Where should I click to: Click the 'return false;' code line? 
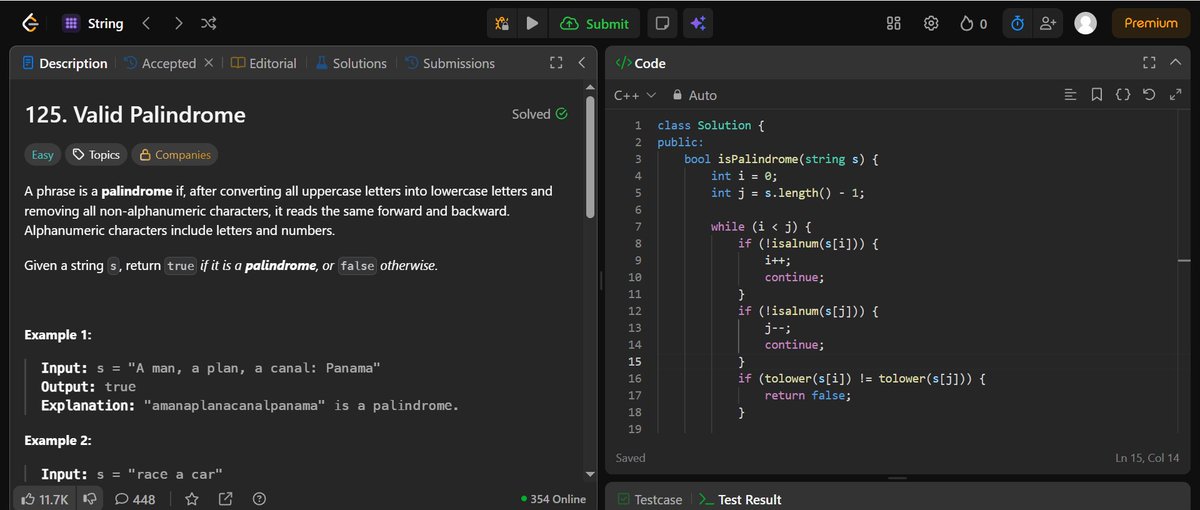pyautogui.click(x=808, y=395)
